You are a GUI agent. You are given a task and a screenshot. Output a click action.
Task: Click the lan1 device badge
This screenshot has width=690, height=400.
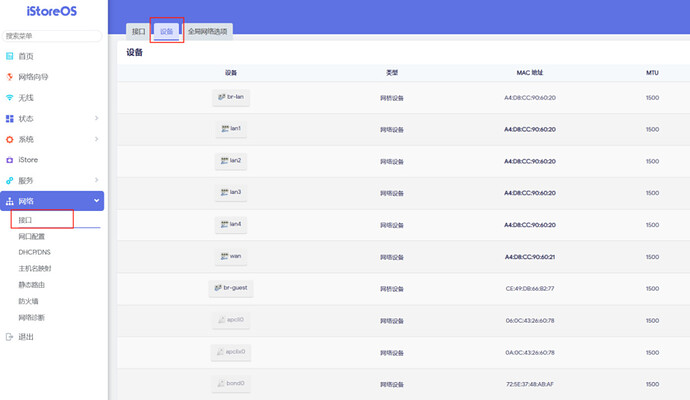(231, 129)
